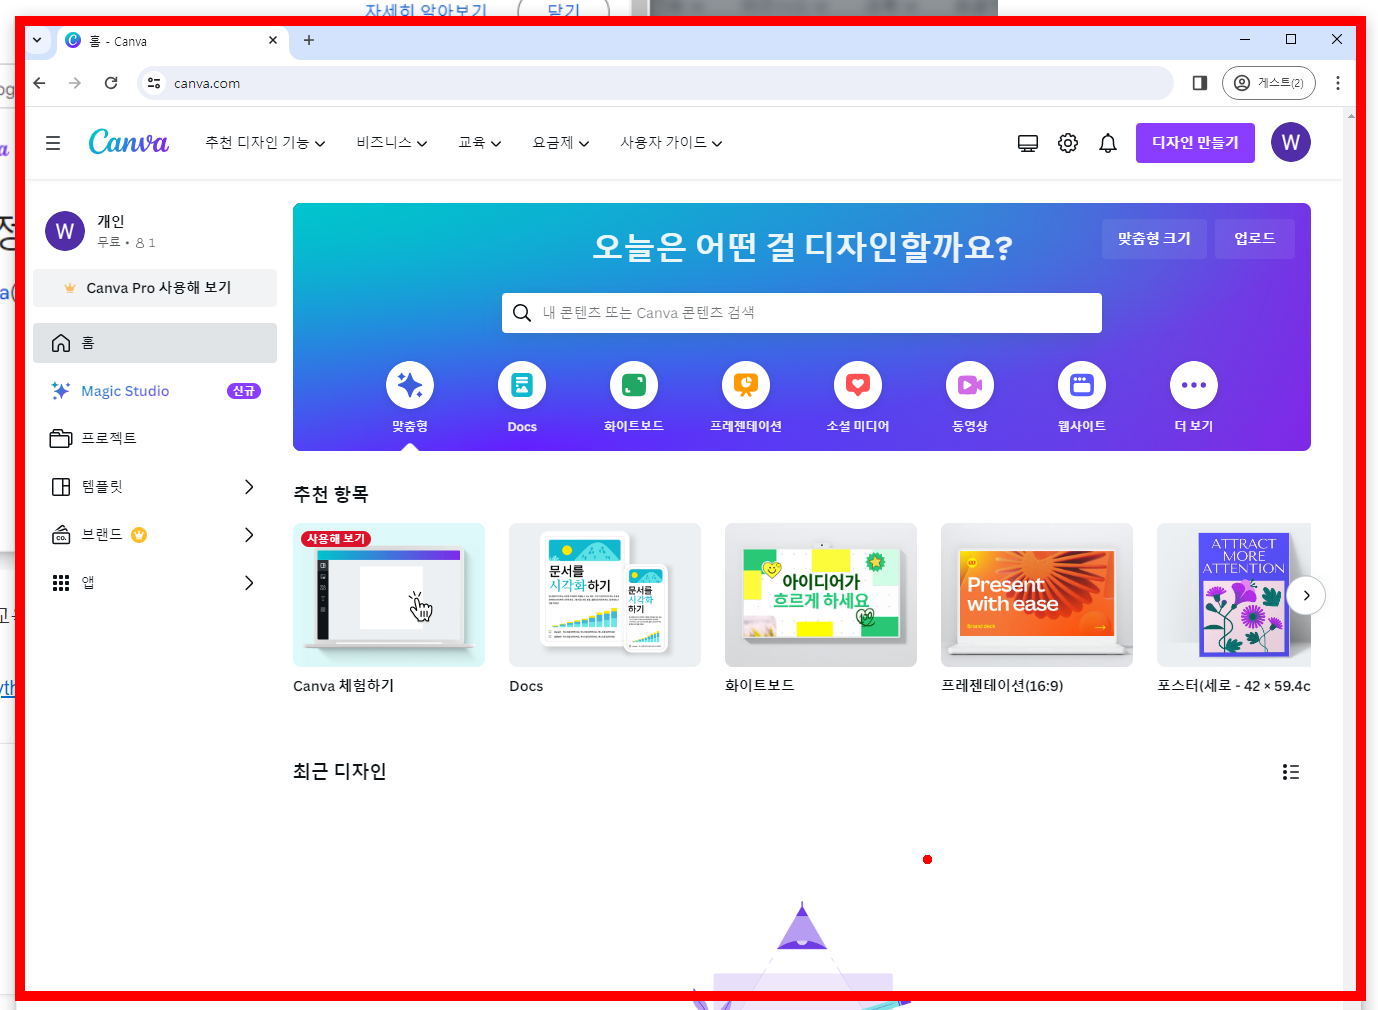
Task: Expand 요금제 dropdown menu
Action: point(560,143)
